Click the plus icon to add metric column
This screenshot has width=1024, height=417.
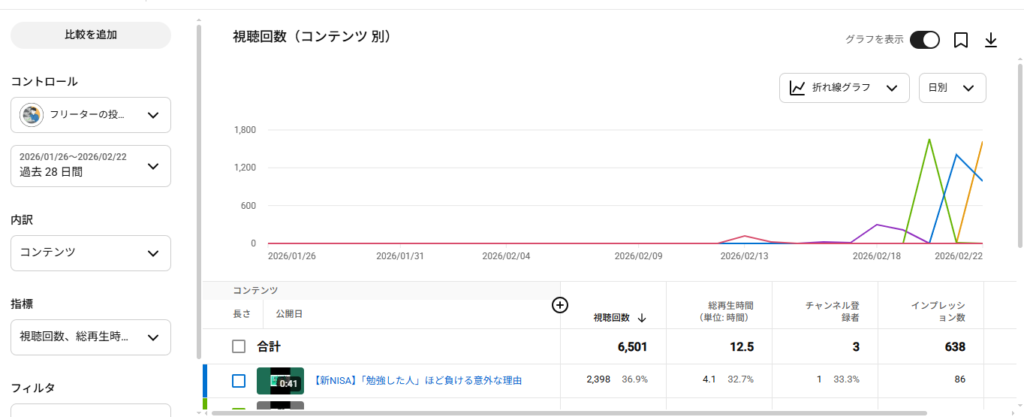tap(560, 305)
